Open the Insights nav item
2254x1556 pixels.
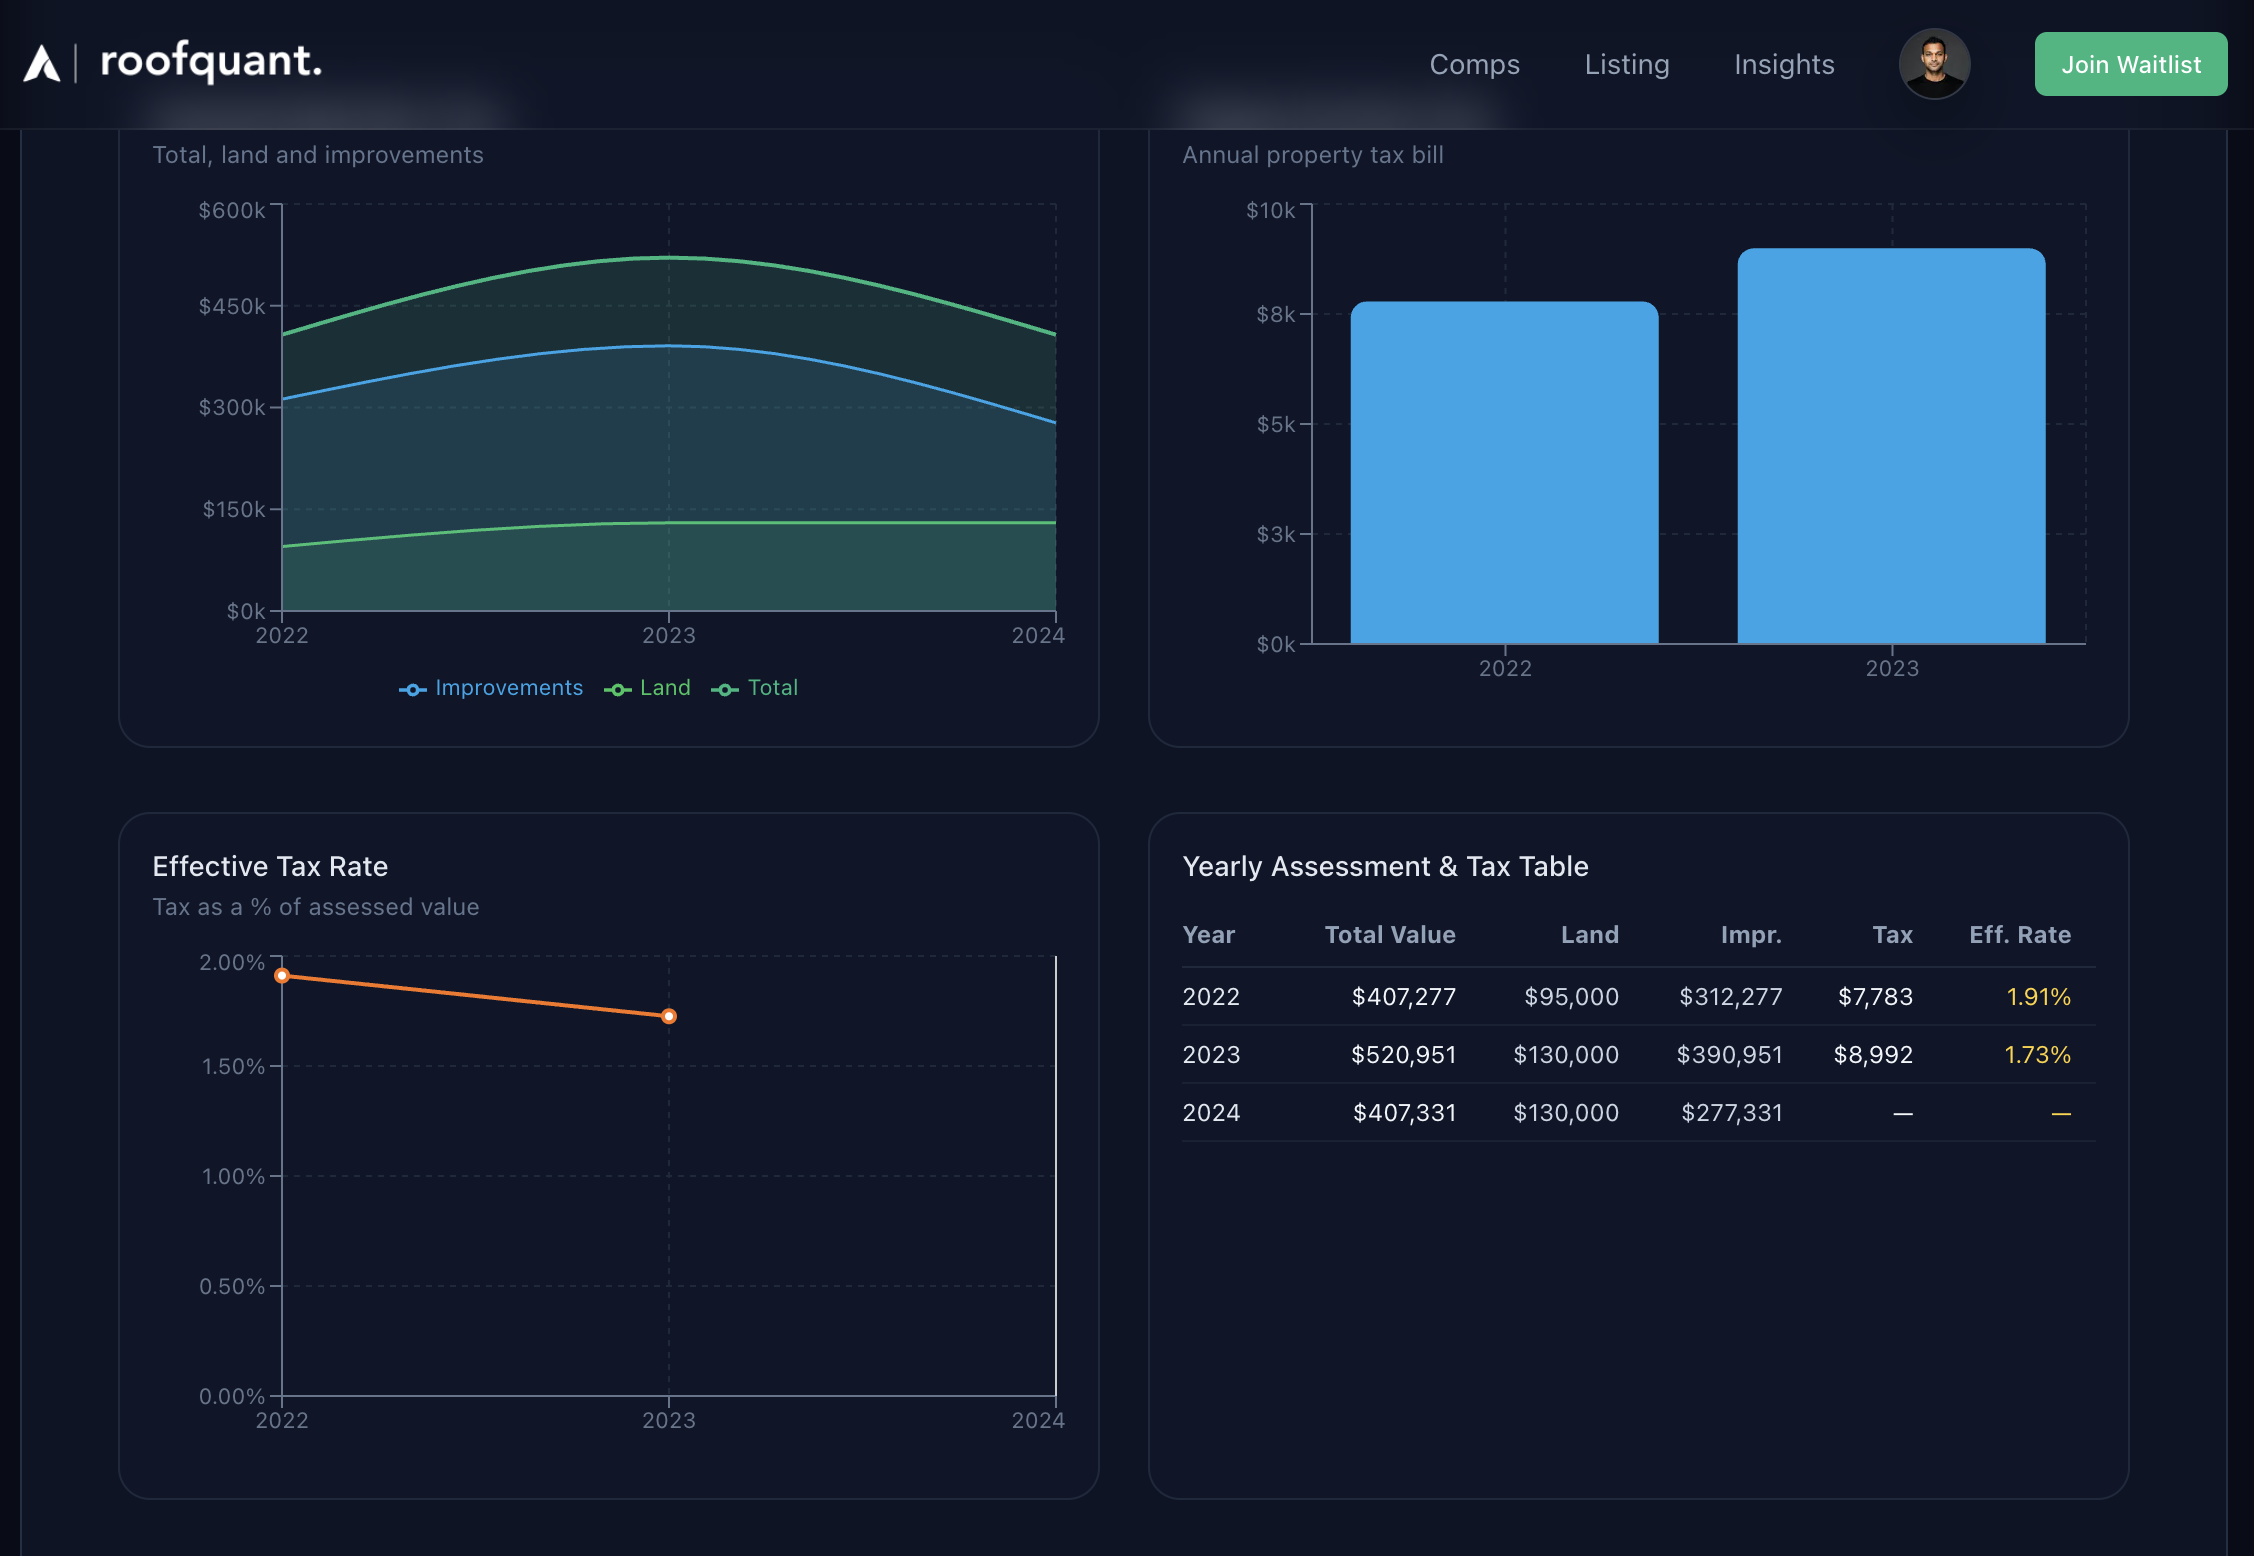pyautogui.click(x=1783, y=64)
